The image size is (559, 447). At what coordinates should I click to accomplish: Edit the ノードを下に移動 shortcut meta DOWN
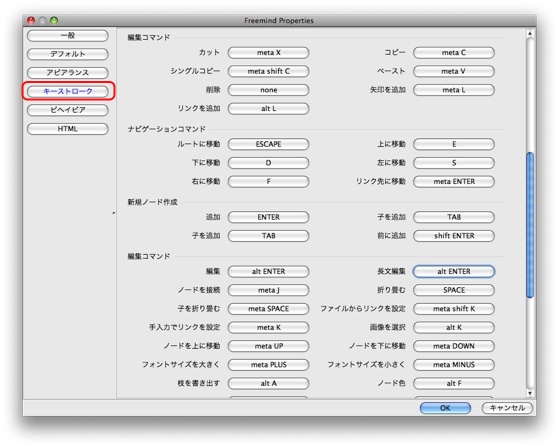(x=454, y=346)
